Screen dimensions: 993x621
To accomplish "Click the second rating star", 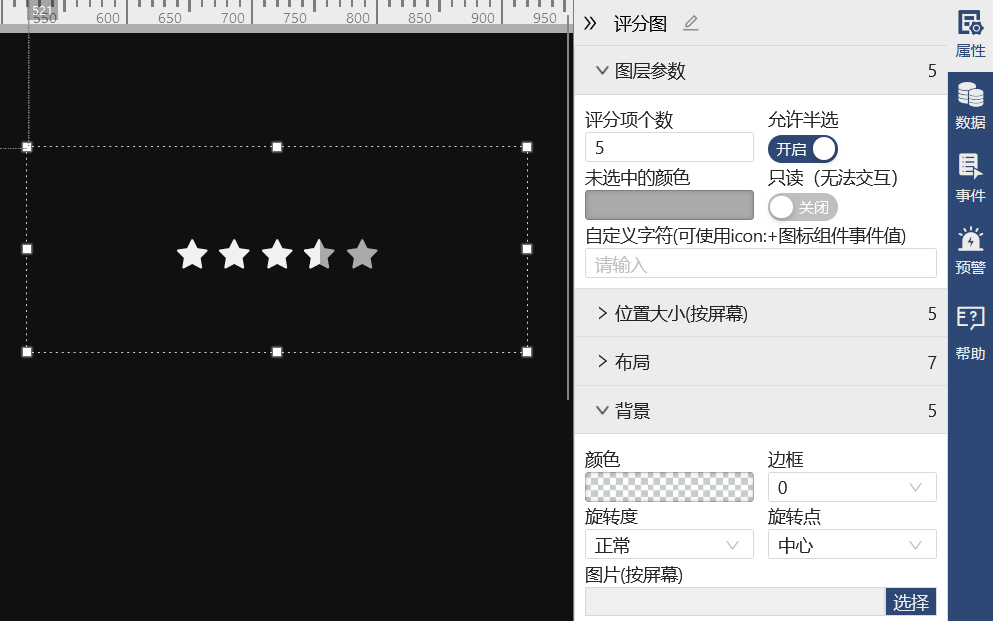I will 234,254.
